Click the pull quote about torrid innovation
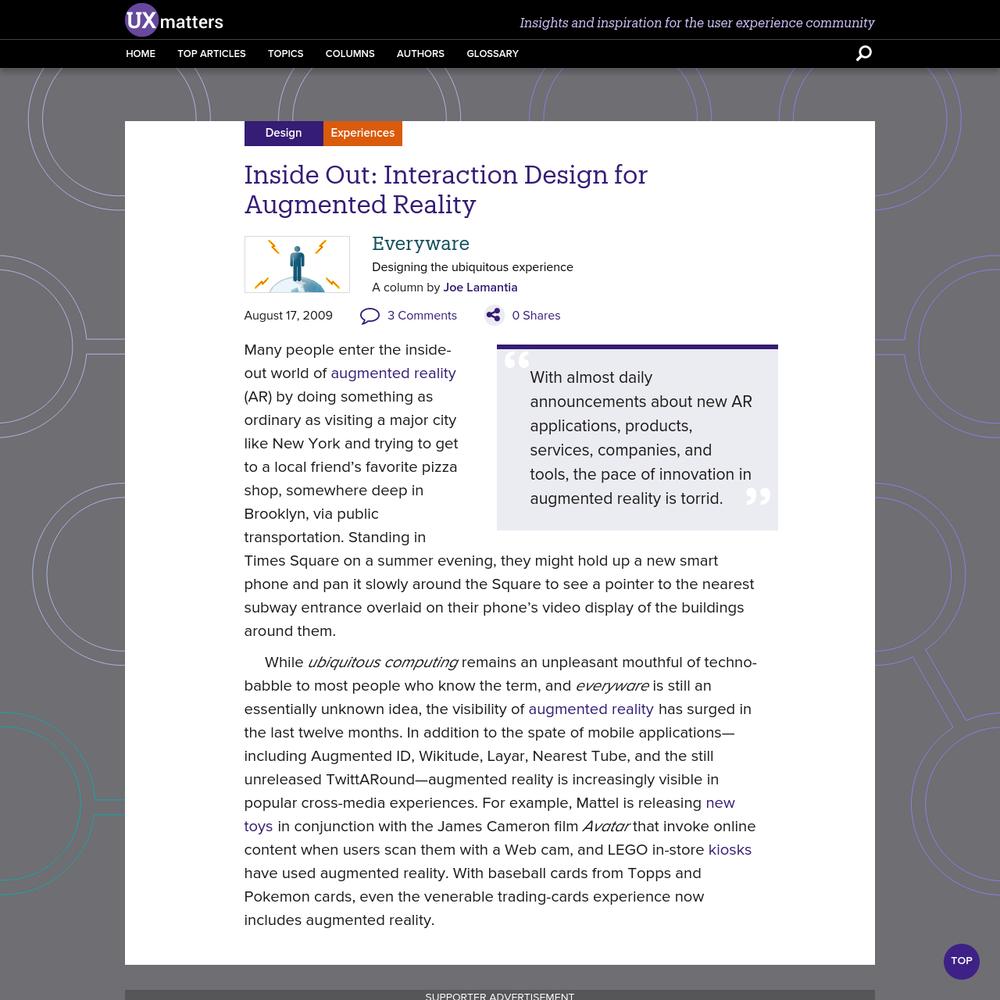Image resolution: width=1000 pixels, height=1000 pixels. pos(637,438)
